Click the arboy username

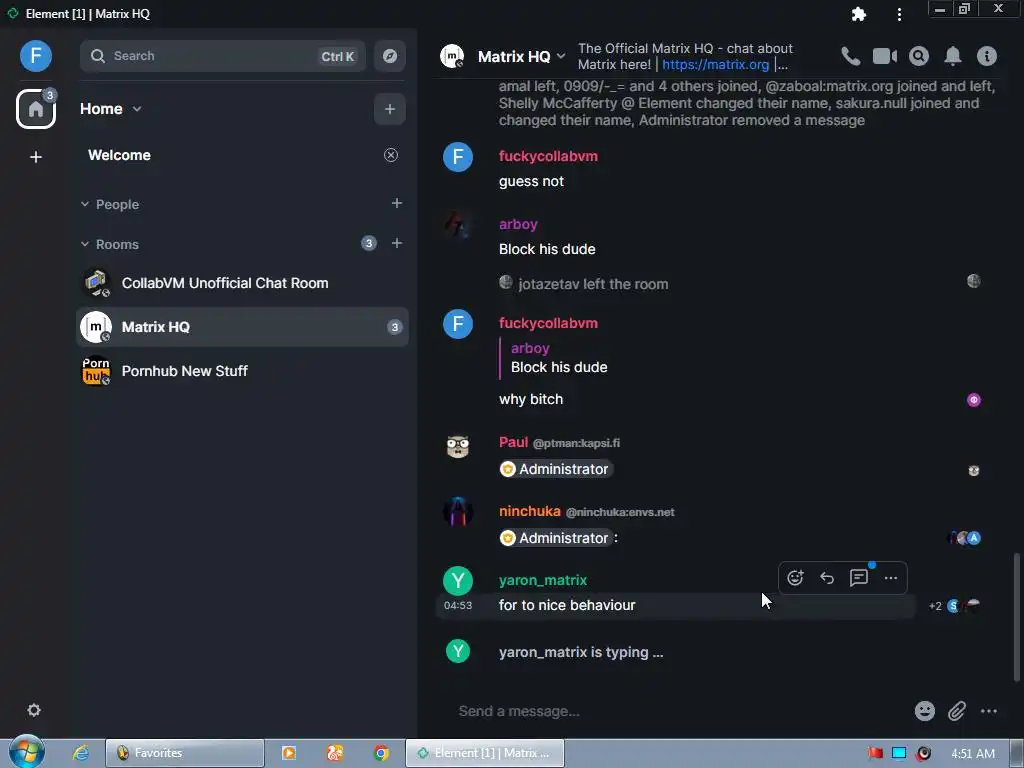point(518,224)
